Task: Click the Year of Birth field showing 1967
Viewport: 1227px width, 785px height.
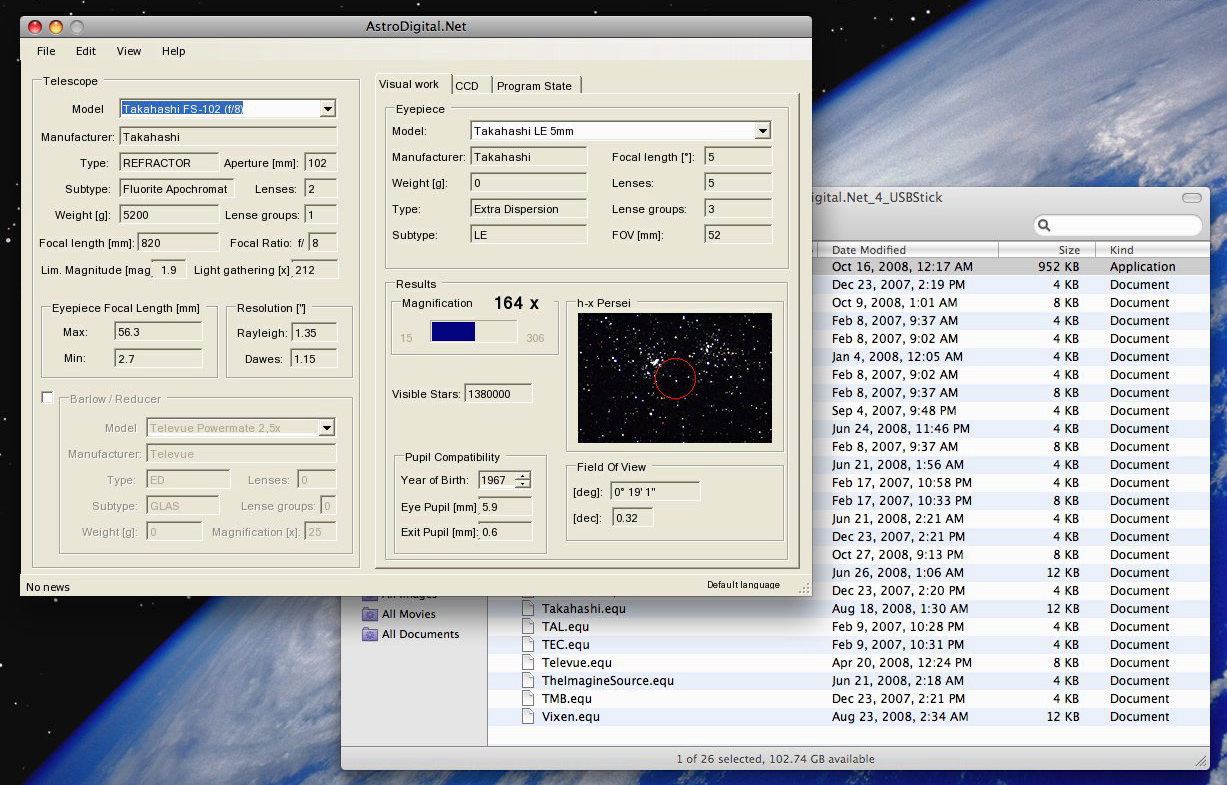Action: tap(497, 480)
